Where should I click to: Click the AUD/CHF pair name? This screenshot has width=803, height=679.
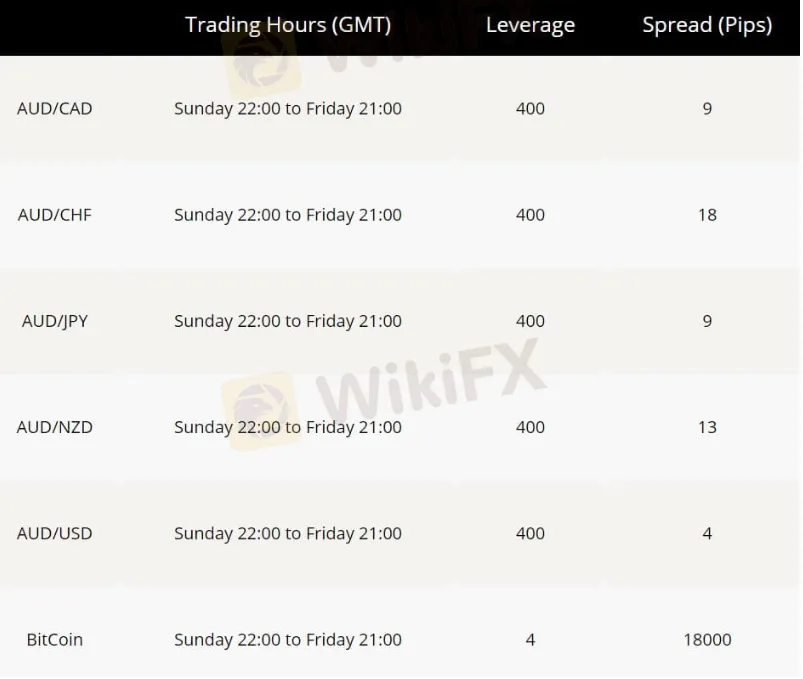coord(55,215)
